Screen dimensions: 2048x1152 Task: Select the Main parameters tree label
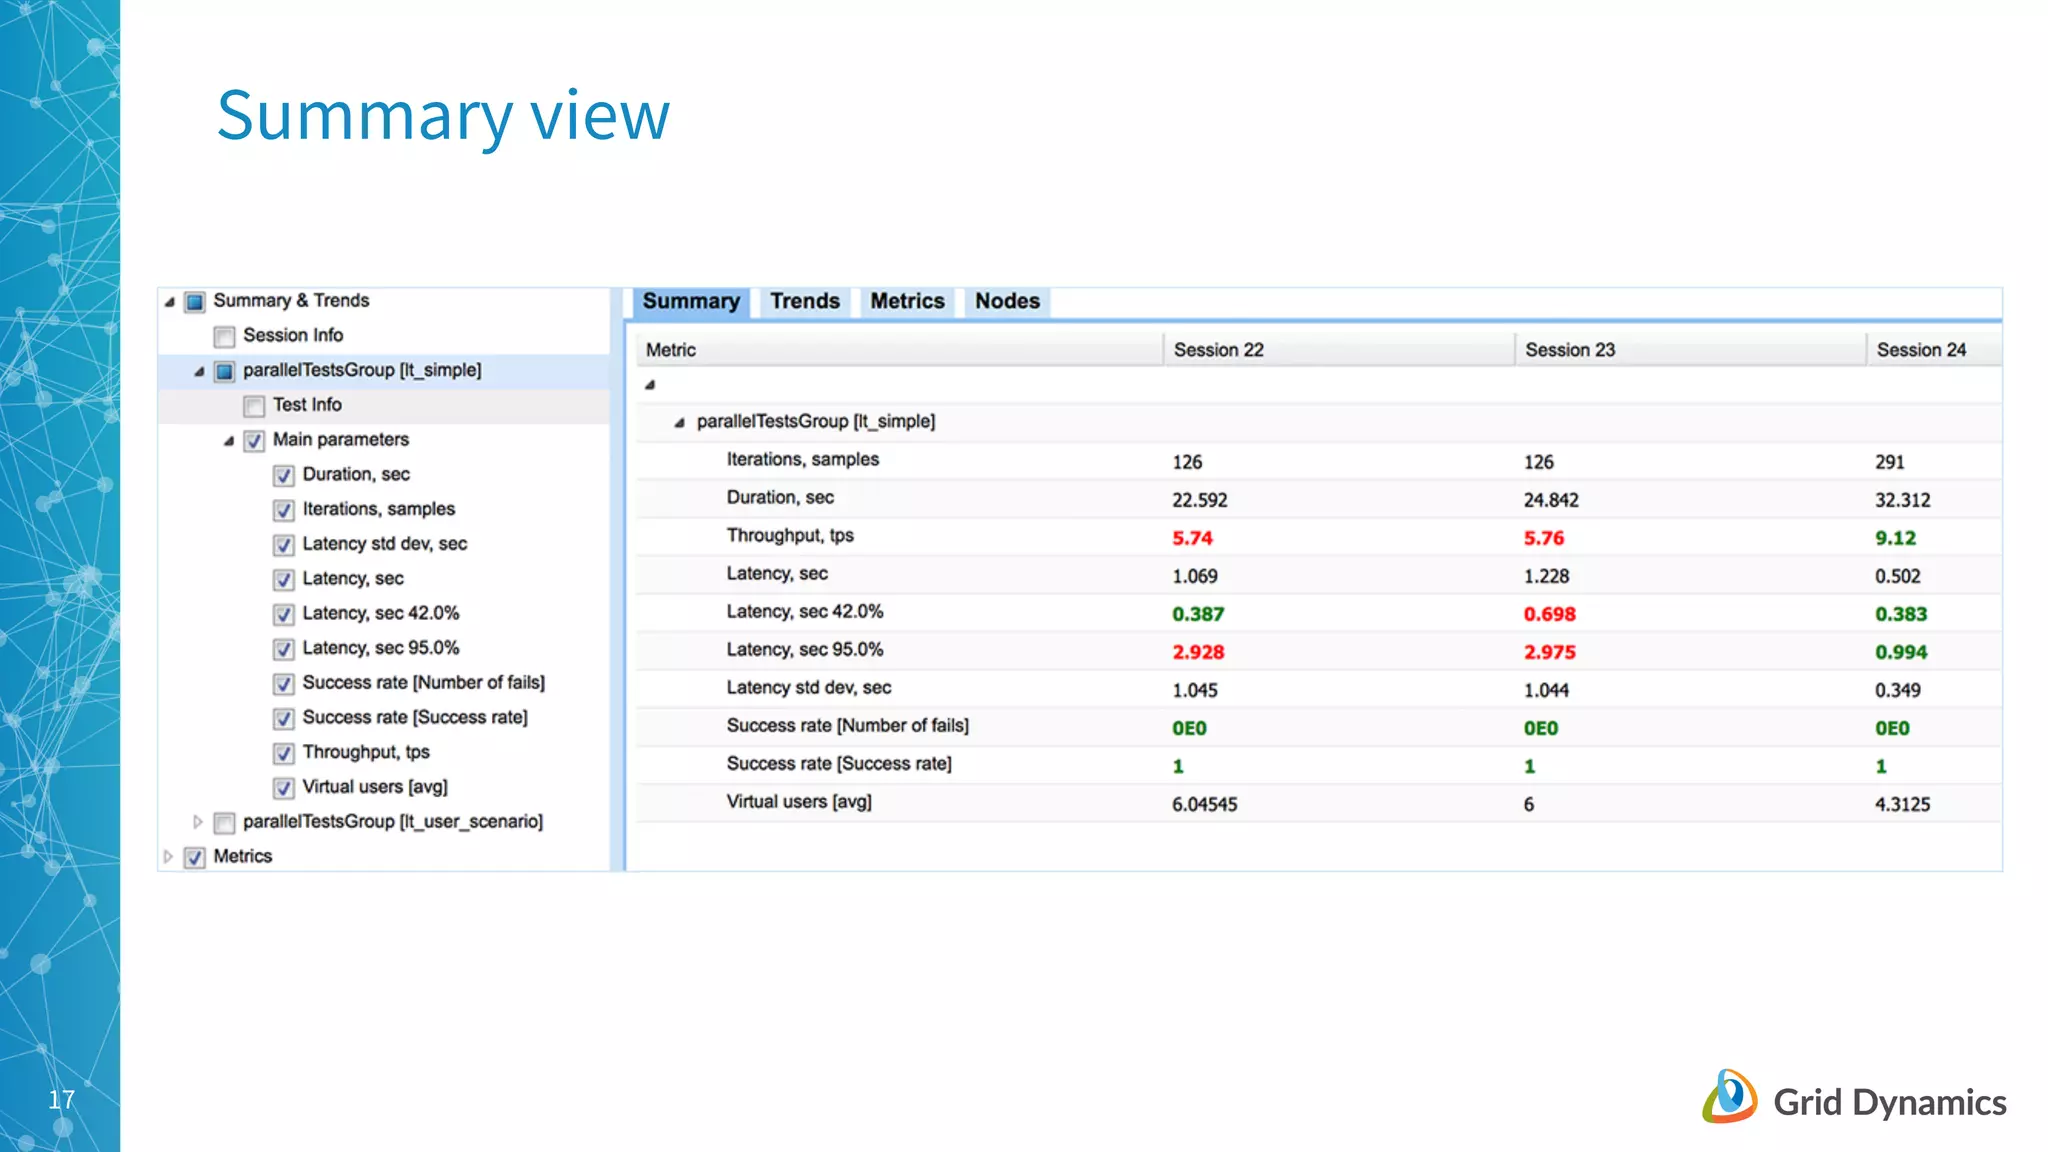pos(341,440)
